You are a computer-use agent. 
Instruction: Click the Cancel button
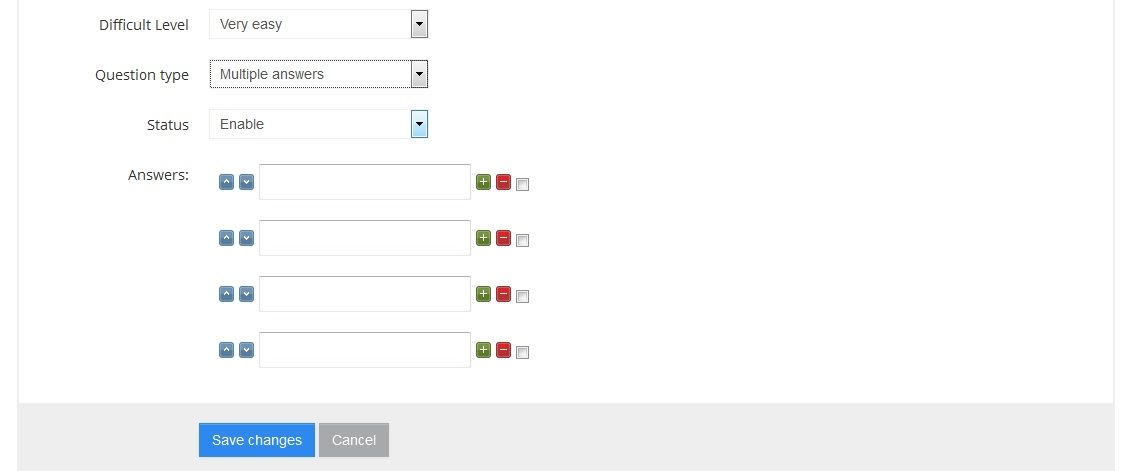(354, 440)
